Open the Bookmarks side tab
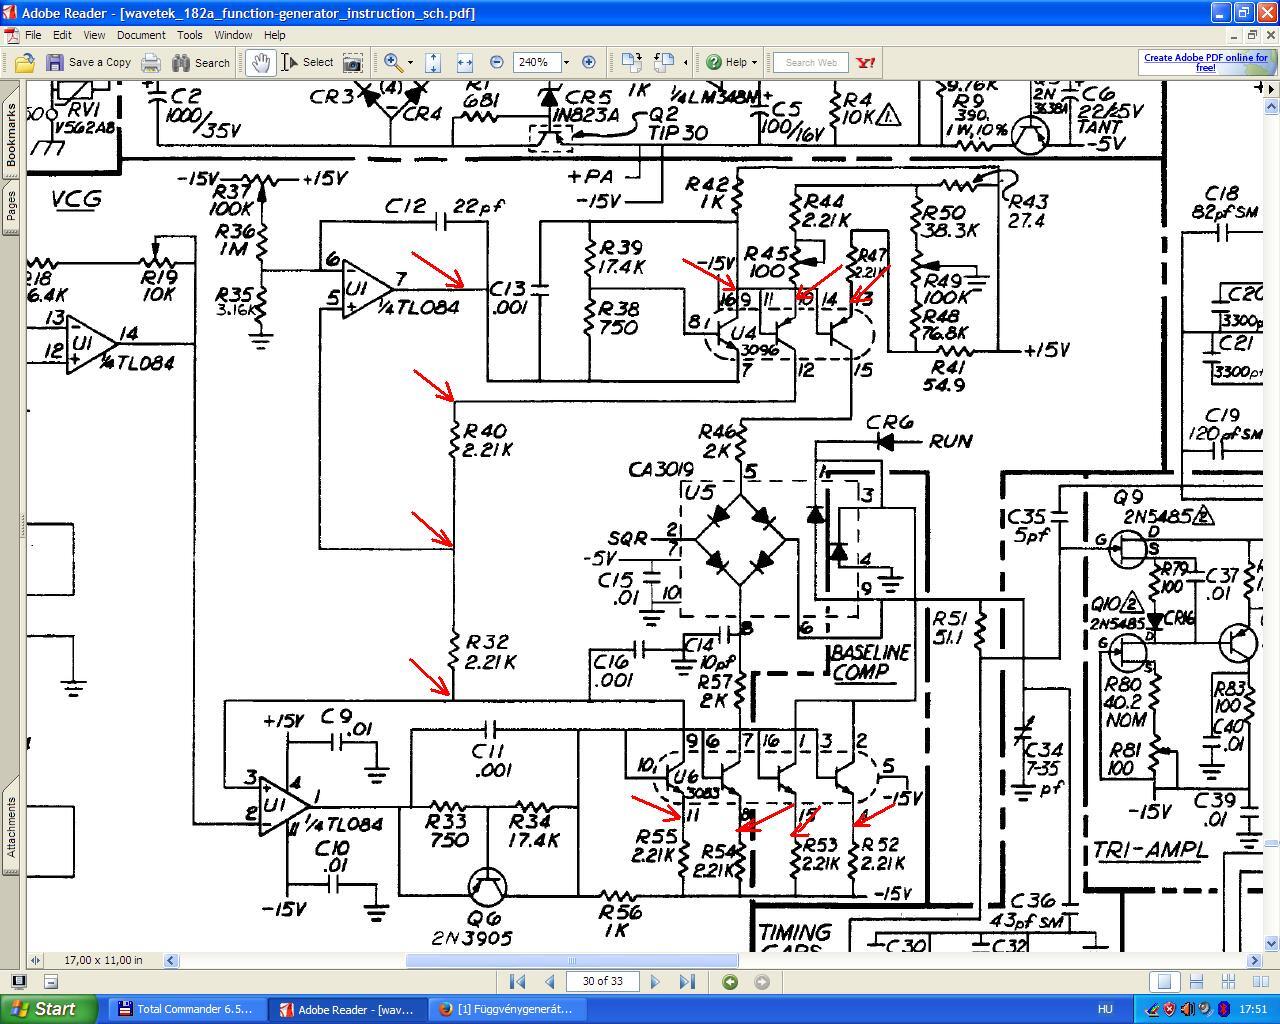The width and height of the screenshot is (1280, 1024). (x=11, y=133)
